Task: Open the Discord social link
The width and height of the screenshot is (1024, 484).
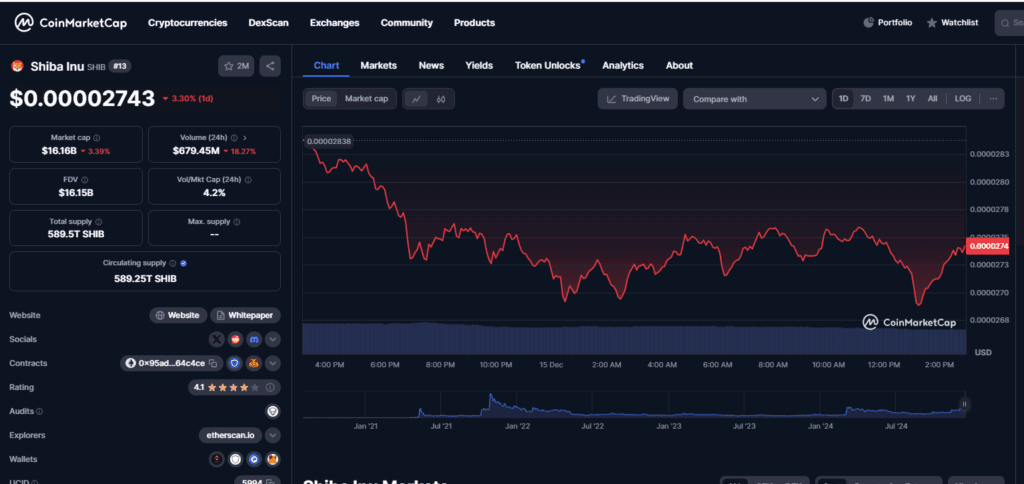Action: pyautogui.click(x=254, y=340)
